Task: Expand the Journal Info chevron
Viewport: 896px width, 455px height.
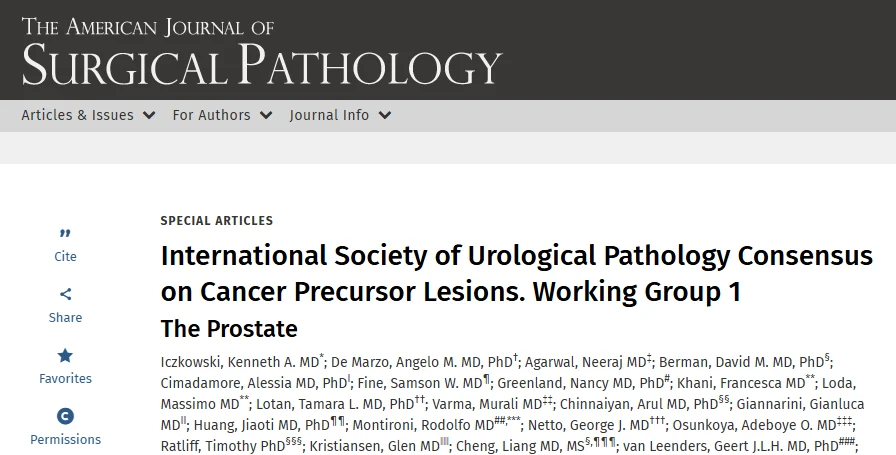Action: tap(385, 115)
